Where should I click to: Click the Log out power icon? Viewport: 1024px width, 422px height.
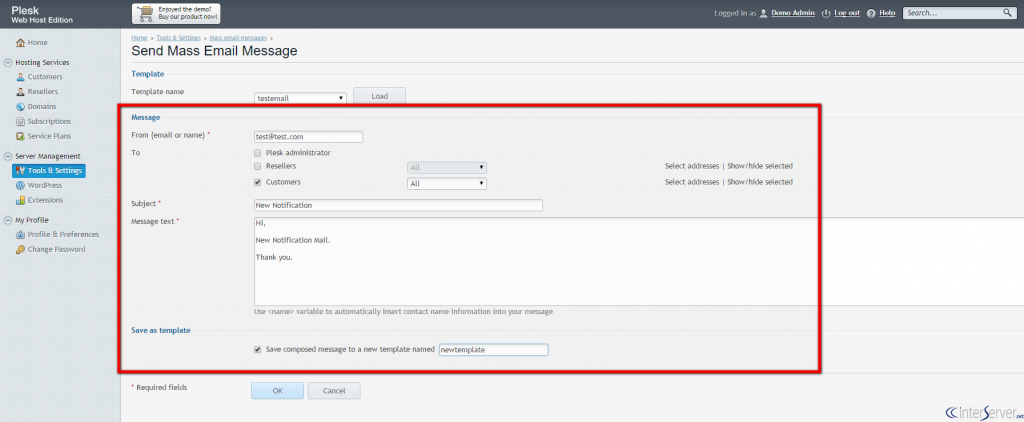click(x=826, y=13)
